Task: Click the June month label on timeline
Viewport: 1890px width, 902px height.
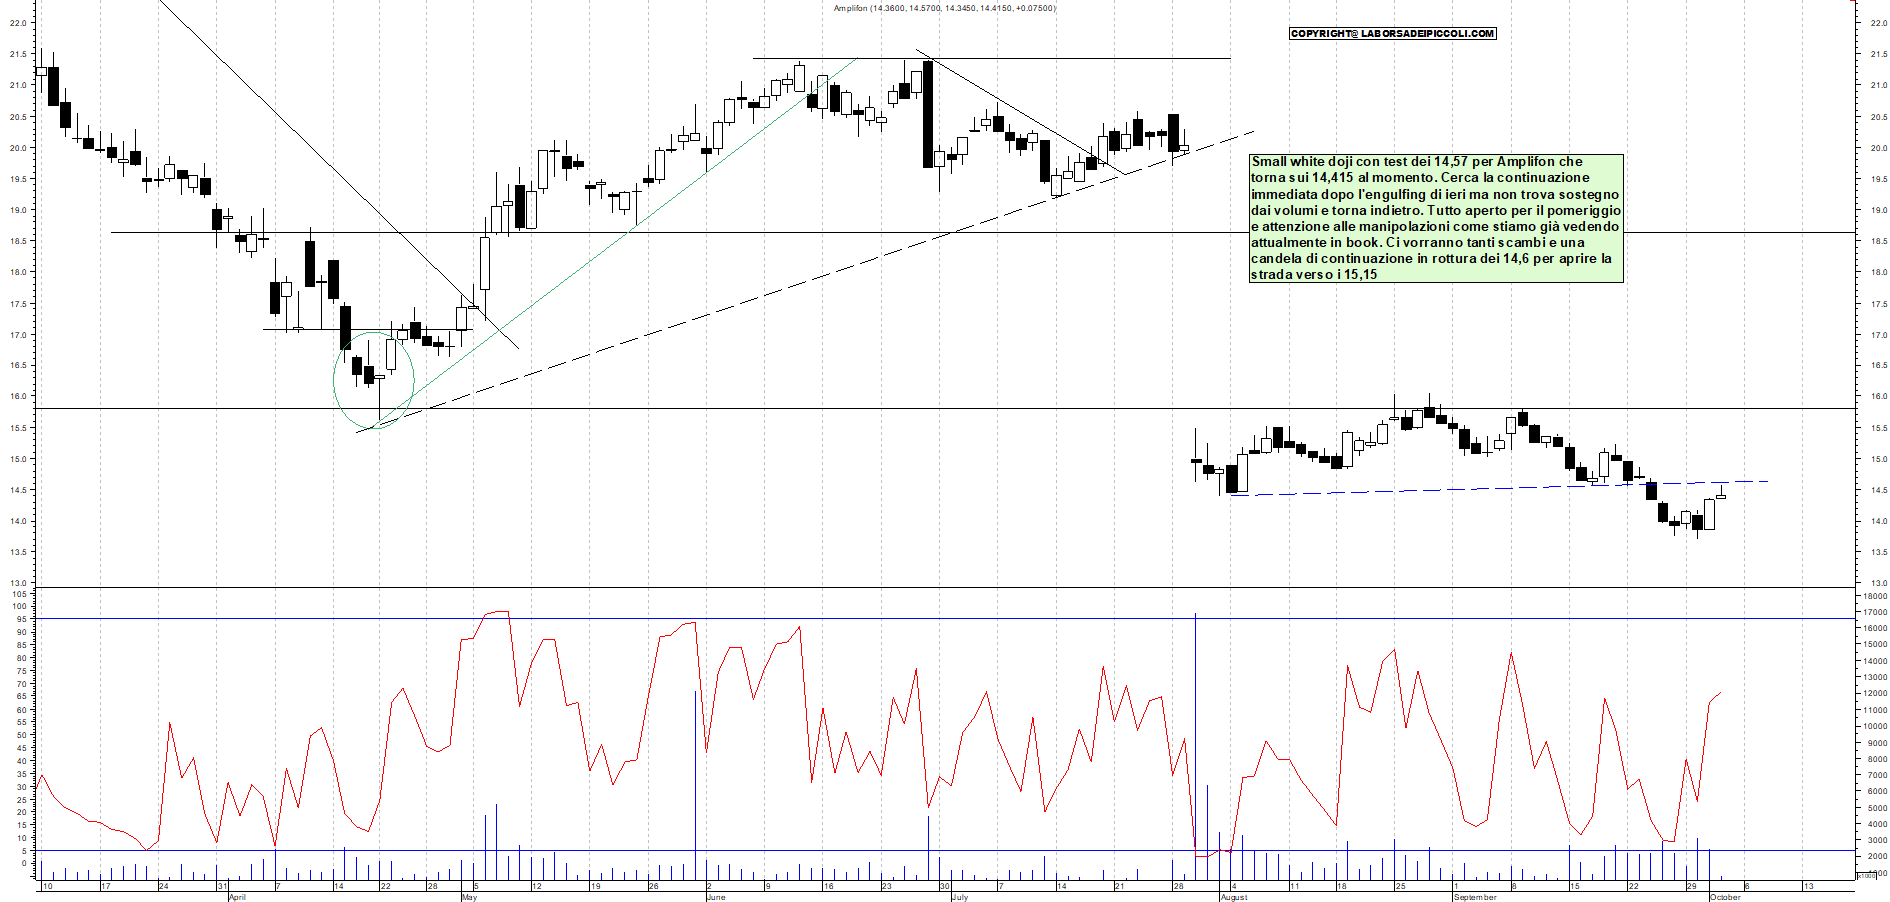Action: click(x=715, y=897)
